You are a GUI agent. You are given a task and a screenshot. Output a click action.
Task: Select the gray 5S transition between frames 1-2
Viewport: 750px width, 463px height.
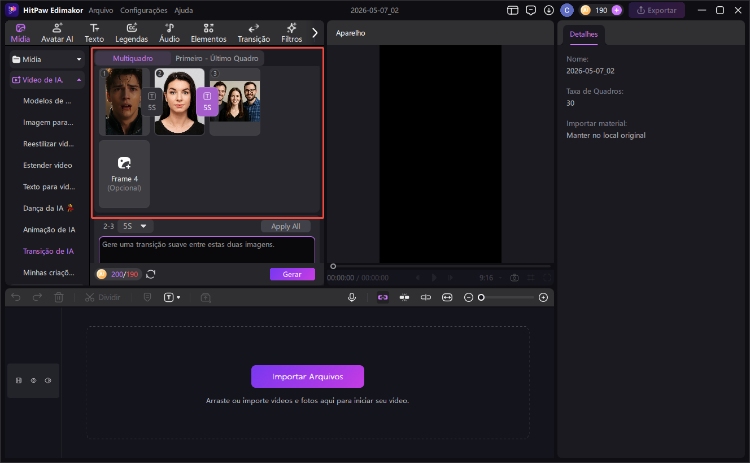152,102
